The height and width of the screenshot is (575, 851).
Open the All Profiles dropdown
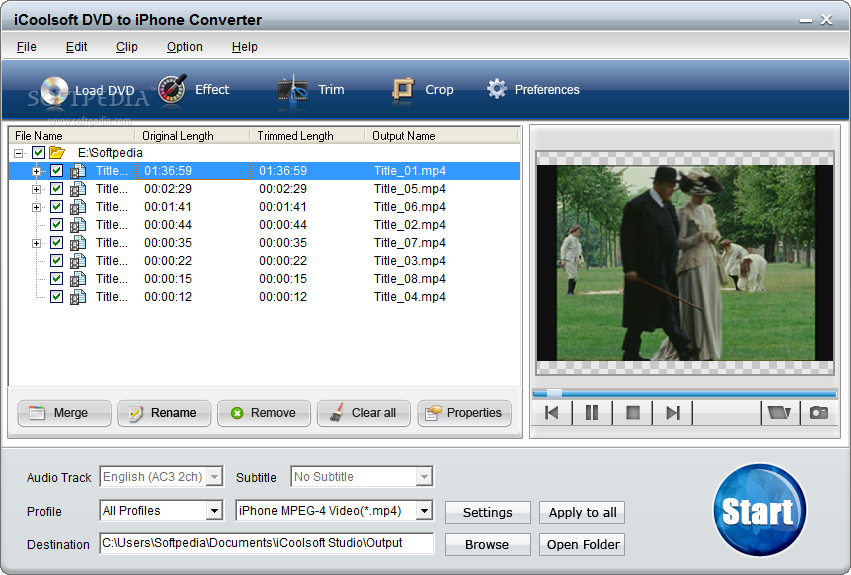click(x=215, y=510)
